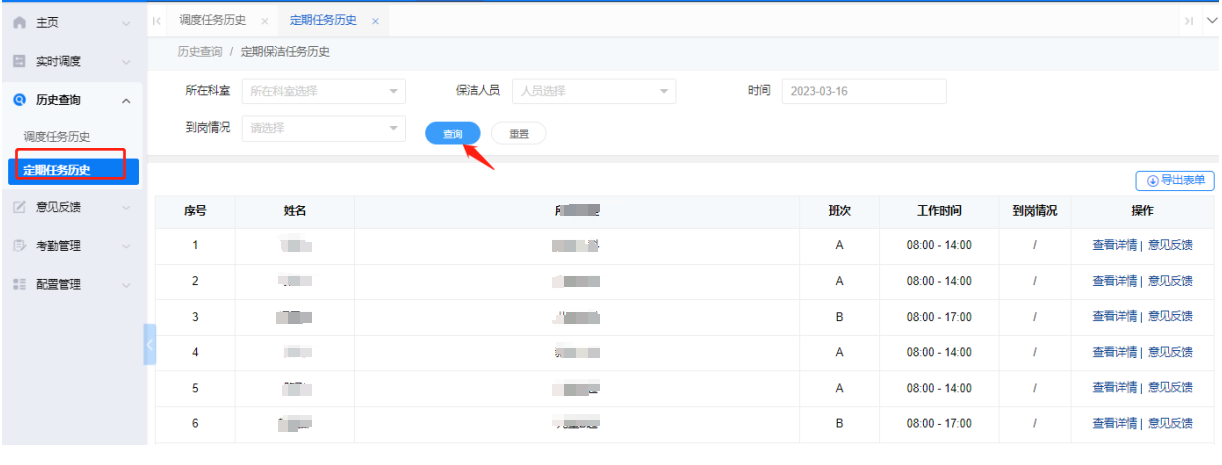Collapse sidebar with the blue handle
The image size is (1222, 465).
point(150,344)
